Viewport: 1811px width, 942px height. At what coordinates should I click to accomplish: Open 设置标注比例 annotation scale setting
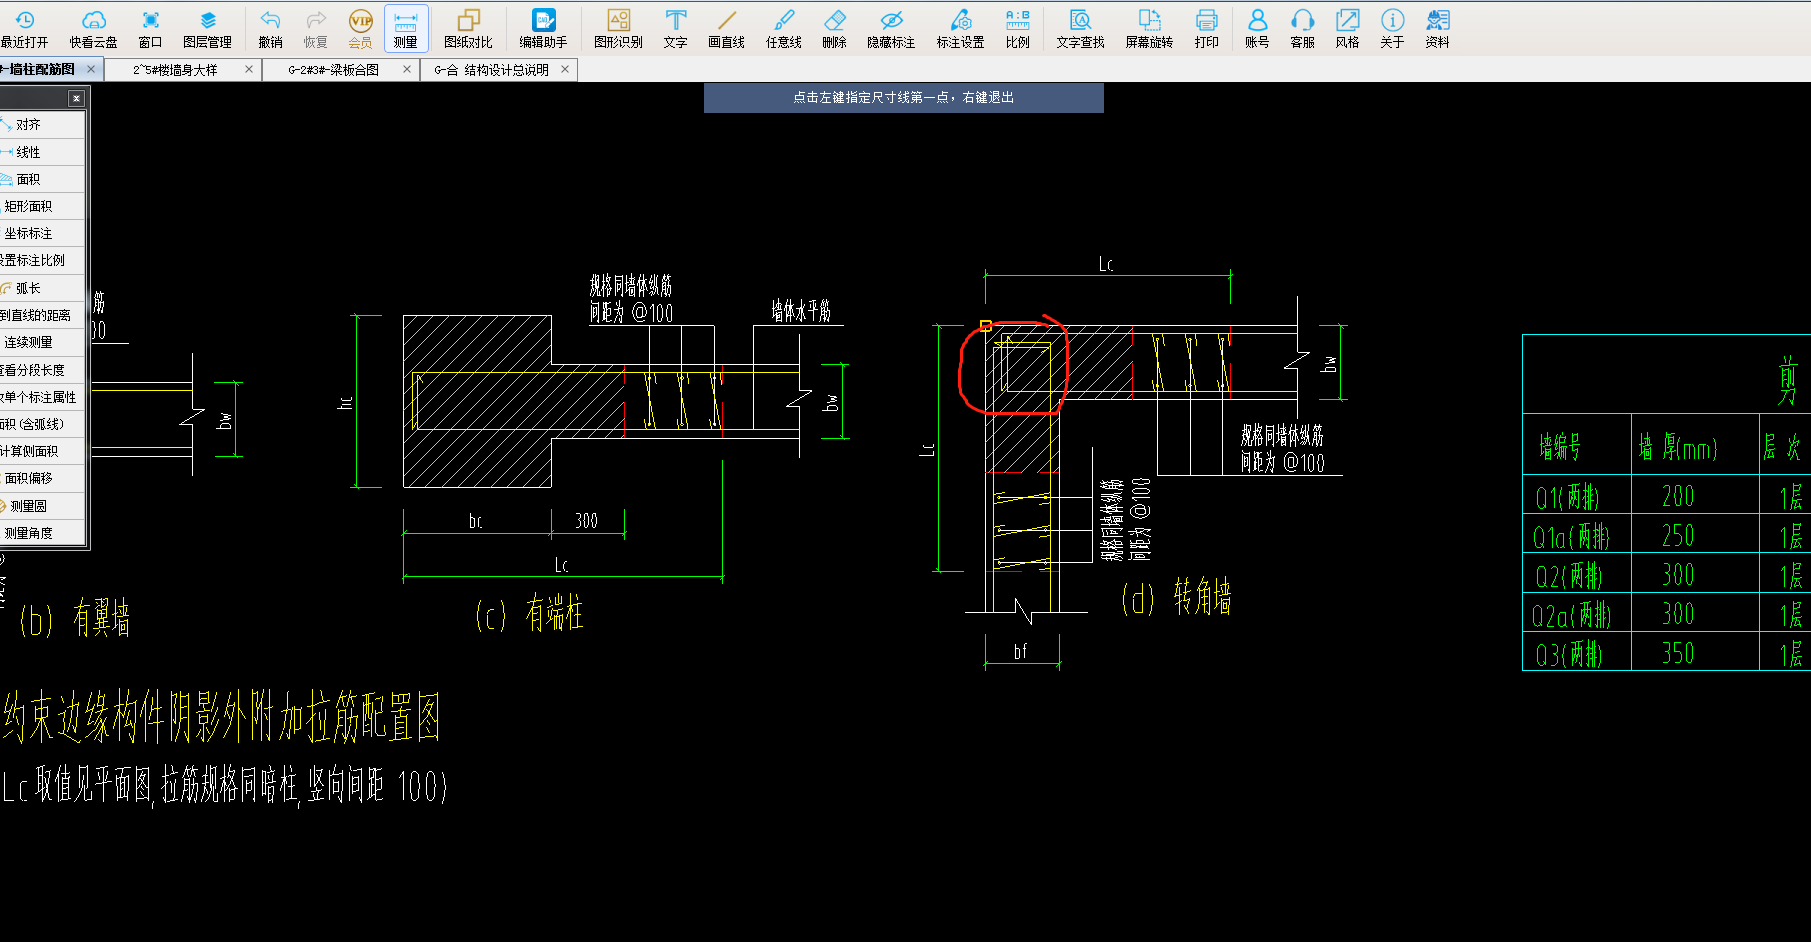coord(42,260)
